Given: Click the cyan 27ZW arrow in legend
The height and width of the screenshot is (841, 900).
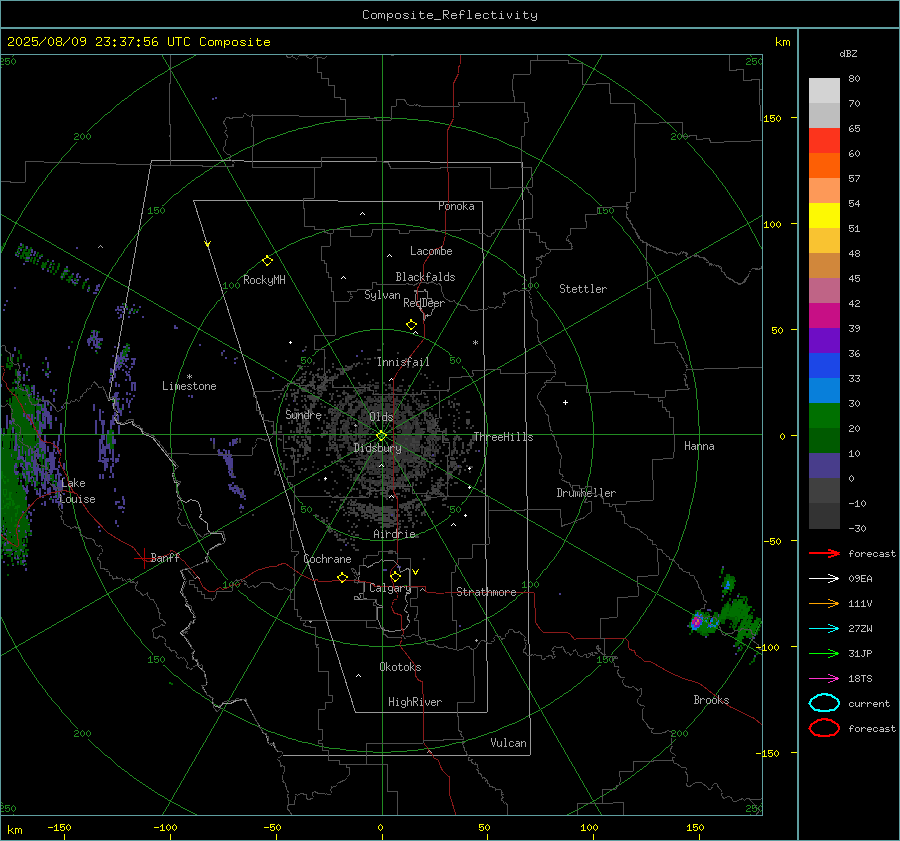Looking at the screenshot, I should coord(824,628).
